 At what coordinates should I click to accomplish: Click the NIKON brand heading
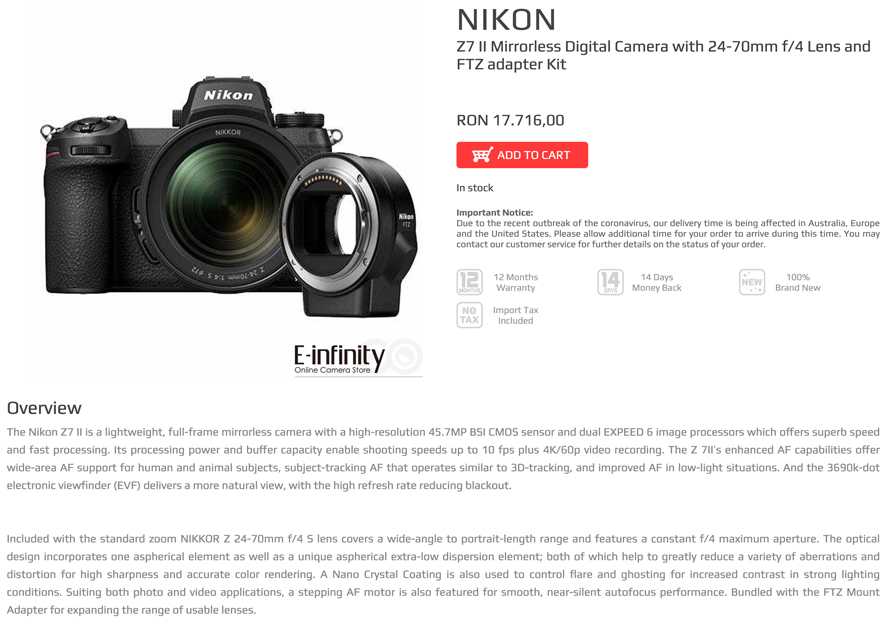(506, 20)
